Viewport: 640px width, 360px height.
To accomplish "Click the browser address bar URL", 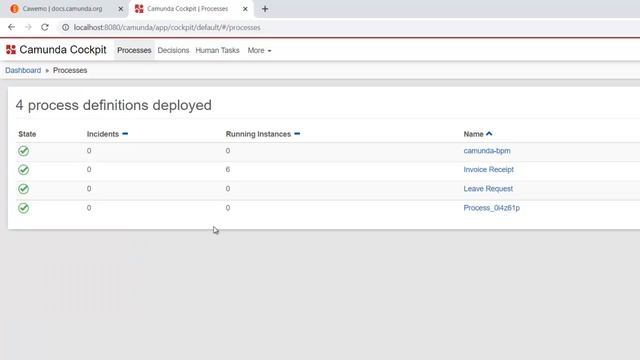I will pos(167,27).
